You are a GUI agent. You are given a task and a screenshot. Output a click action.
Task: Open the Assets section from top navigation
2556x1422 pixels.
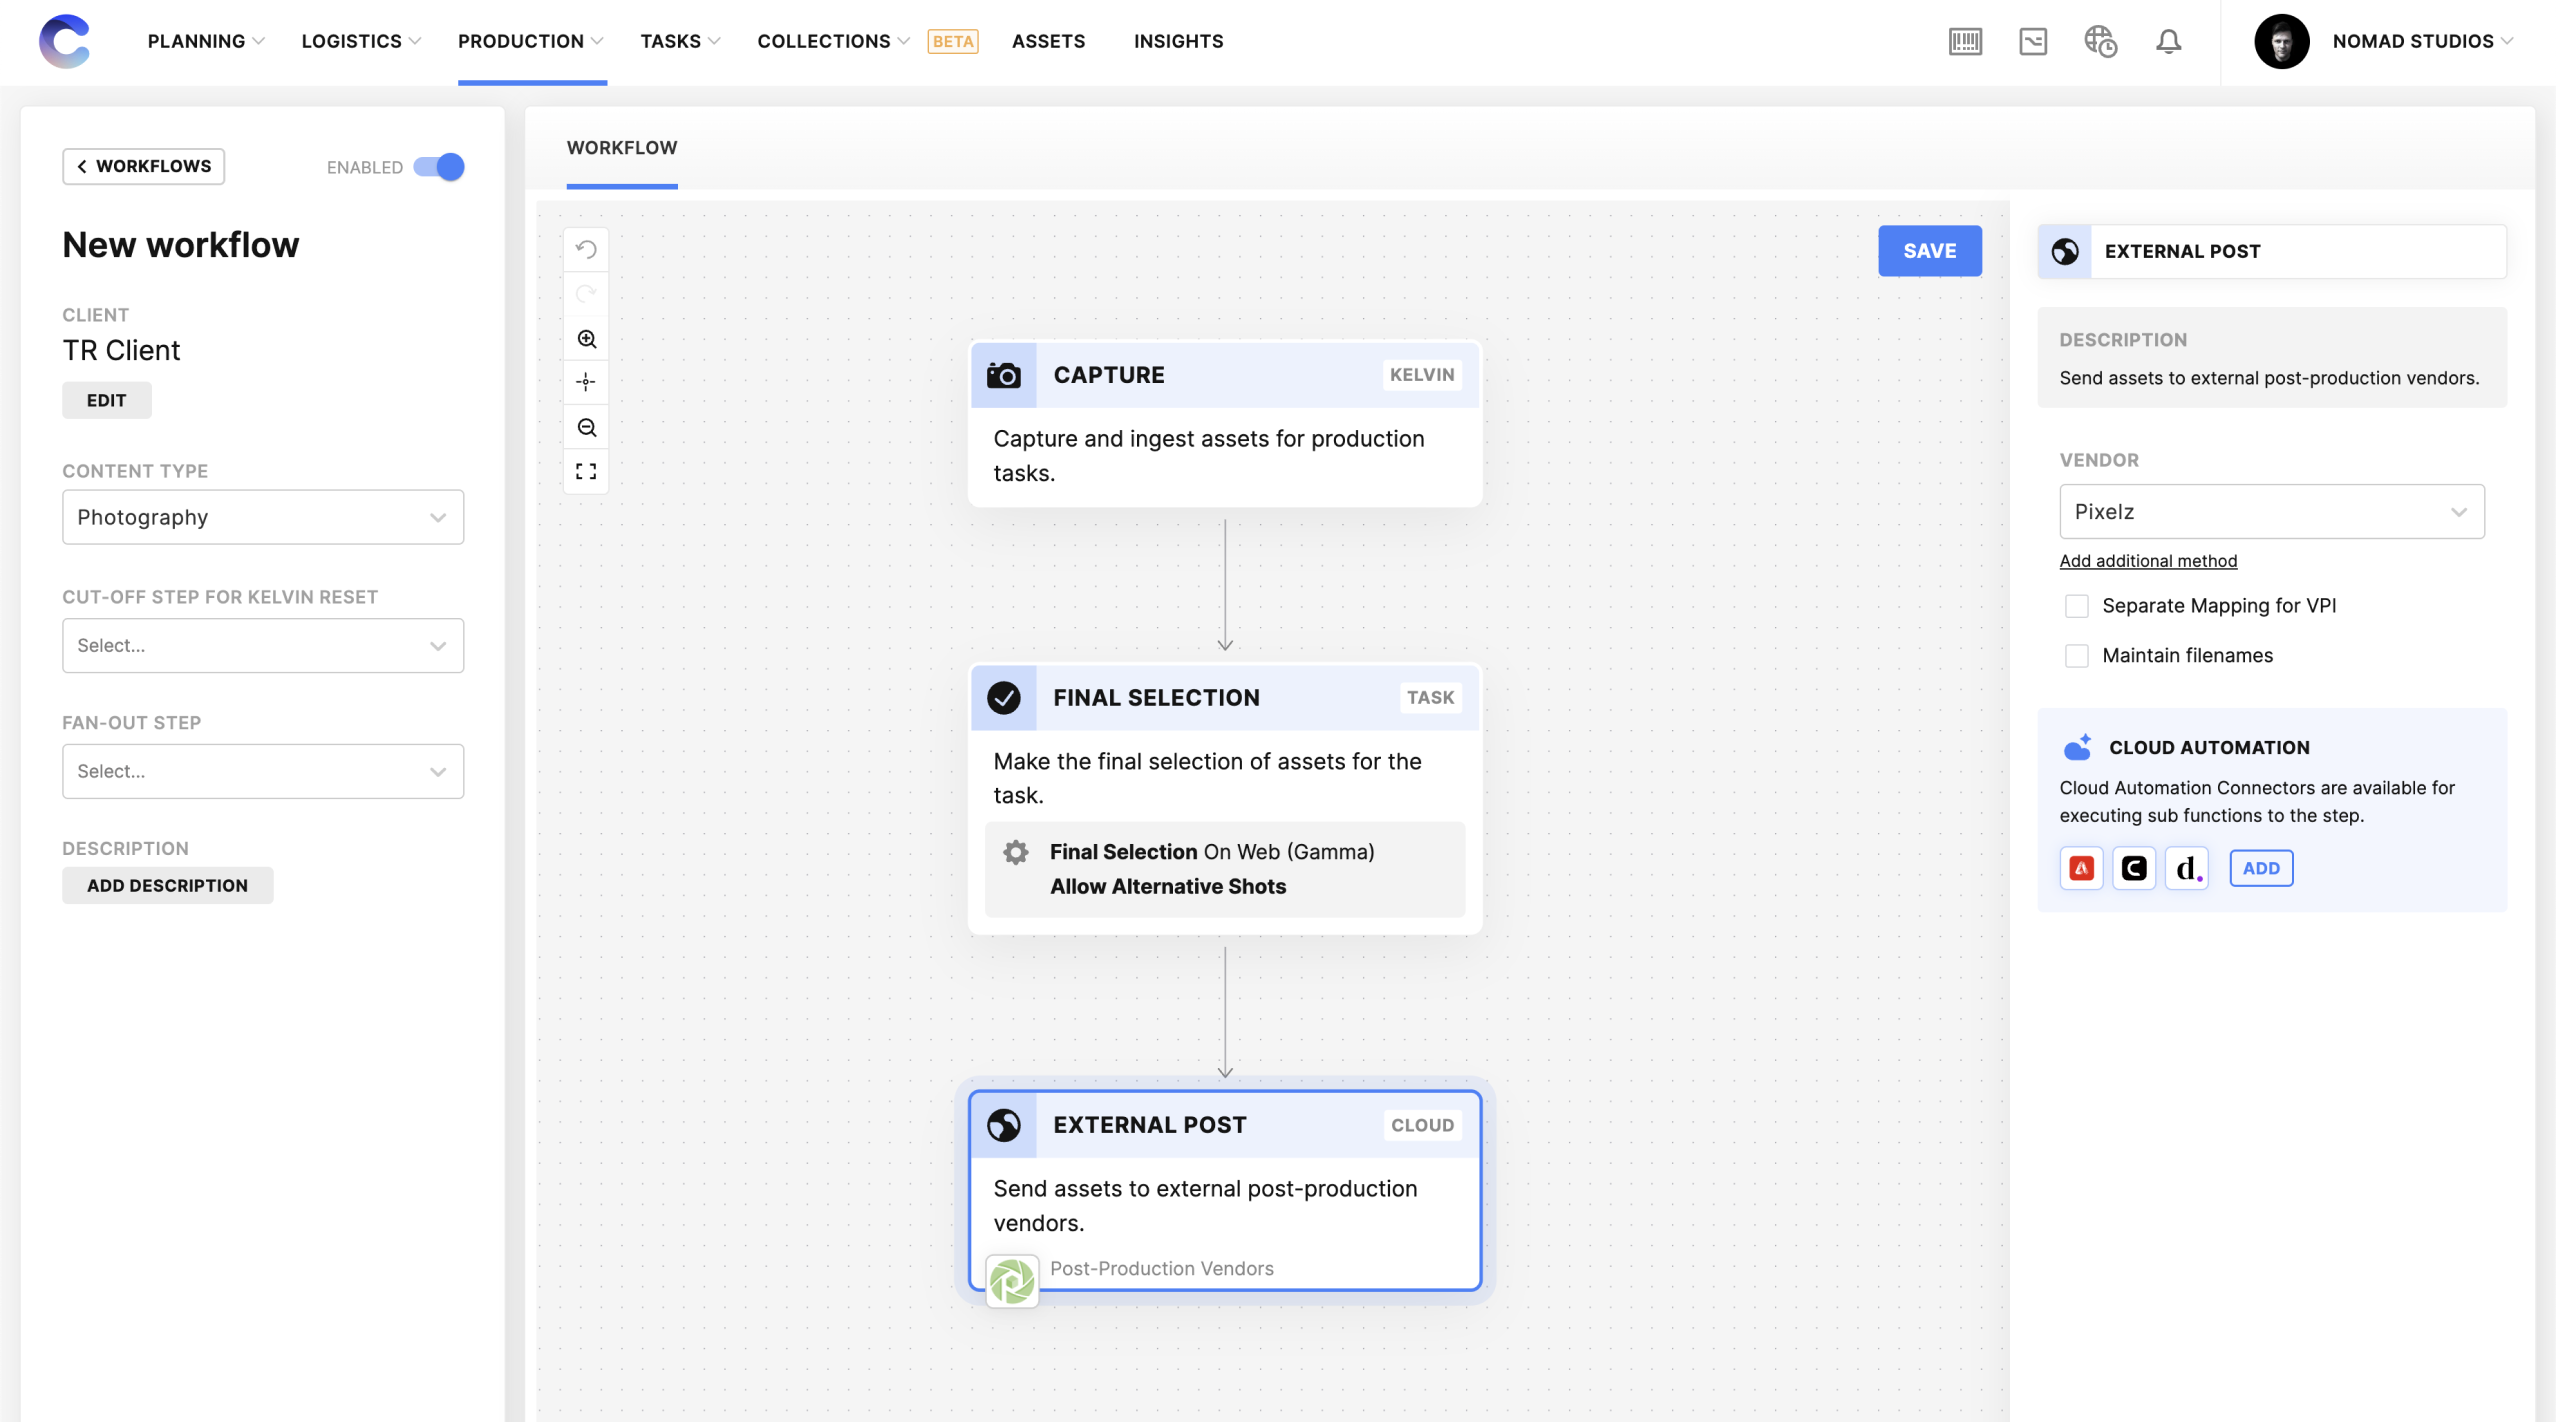(x=1047, y=41)
